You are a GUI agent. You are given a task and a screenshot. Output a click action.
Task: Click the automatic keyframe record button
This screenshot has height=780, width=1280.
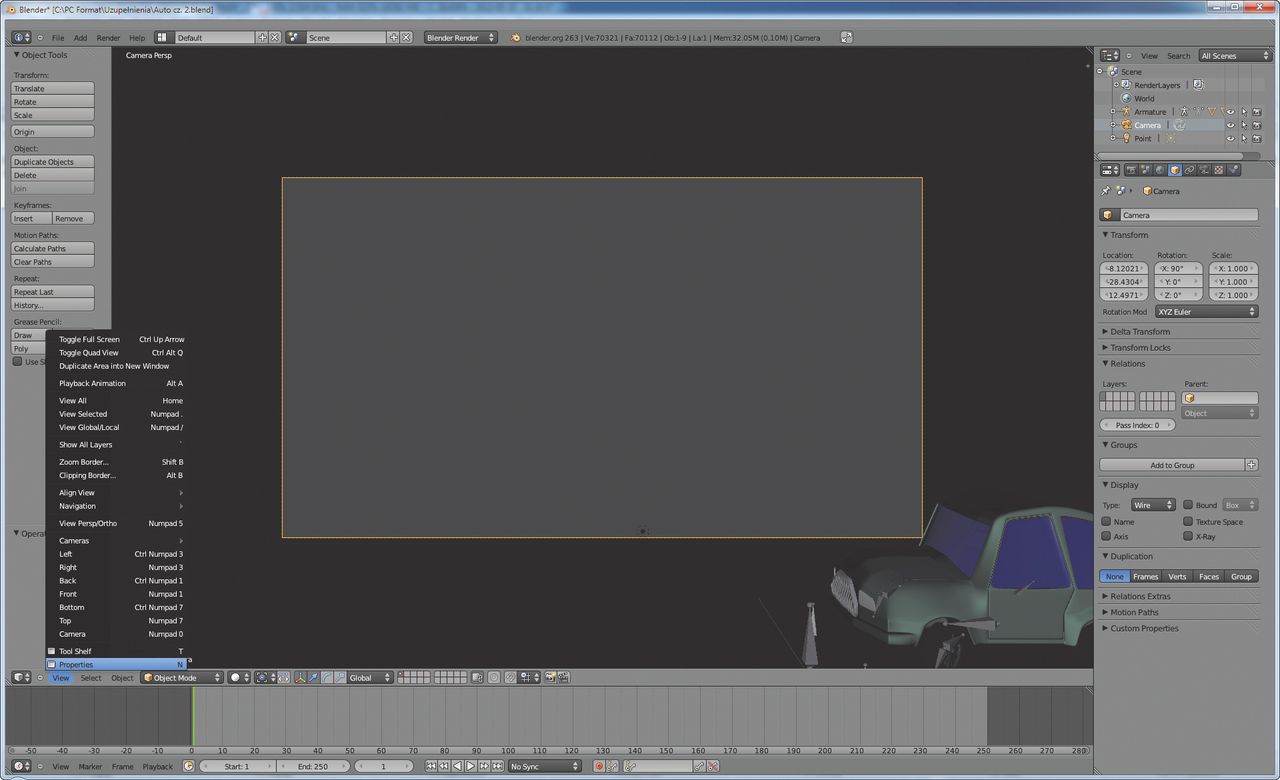coord(599,766)
